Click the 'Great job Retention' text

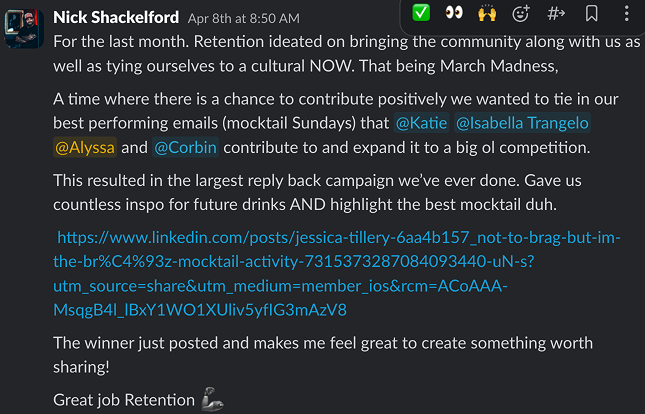[x=124, y=400]
